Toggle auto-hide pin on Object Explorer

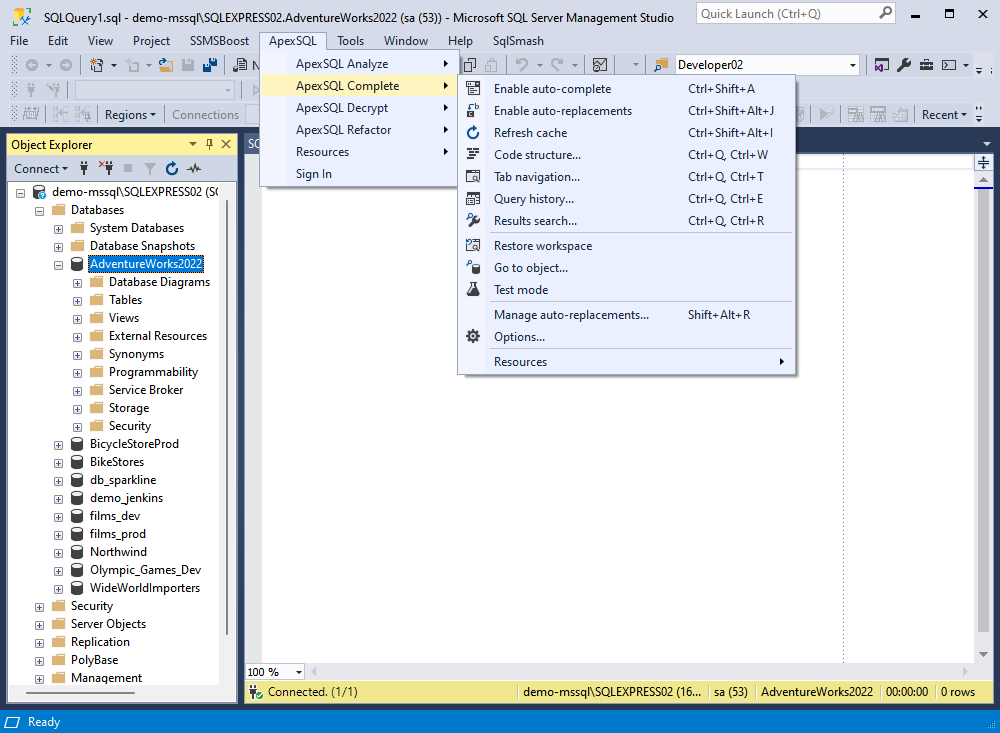[209, 144]
